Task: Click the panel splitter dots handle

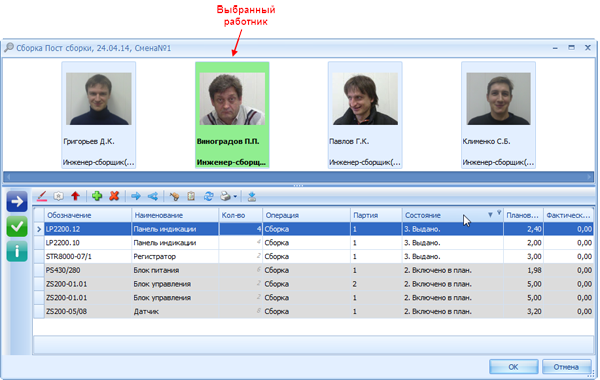Action: (298, 186)
